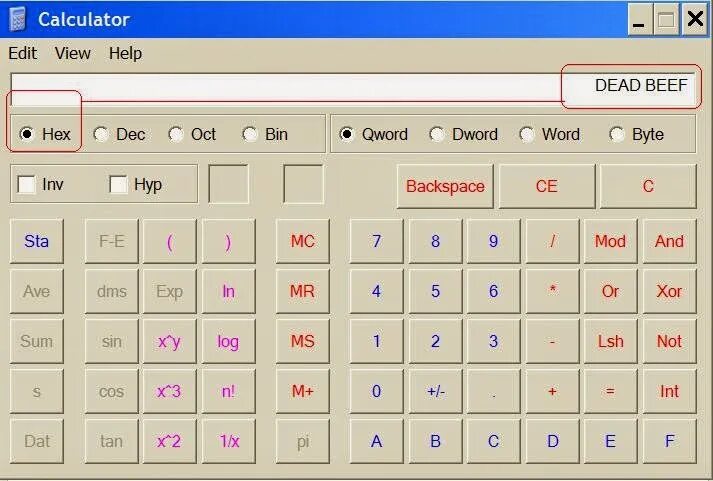Click hex digit F button
Viewport: 713px width, 481px height.
click(x=669, y=441)
